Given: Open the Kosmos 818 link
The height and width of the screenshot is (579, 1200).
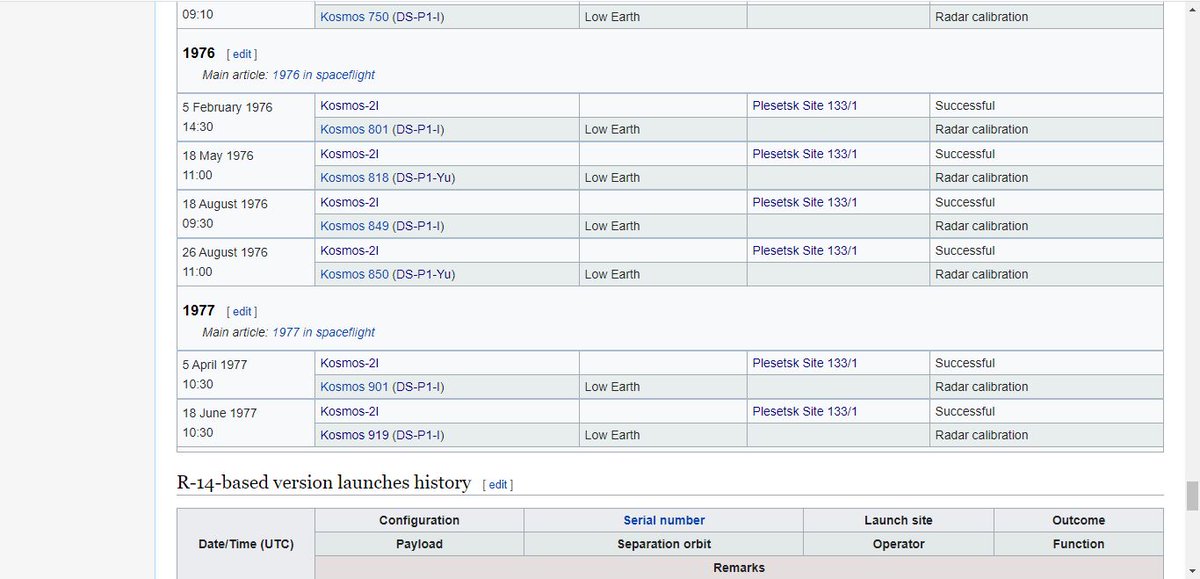Looking at the screenshot, I should tap(354, 178).
